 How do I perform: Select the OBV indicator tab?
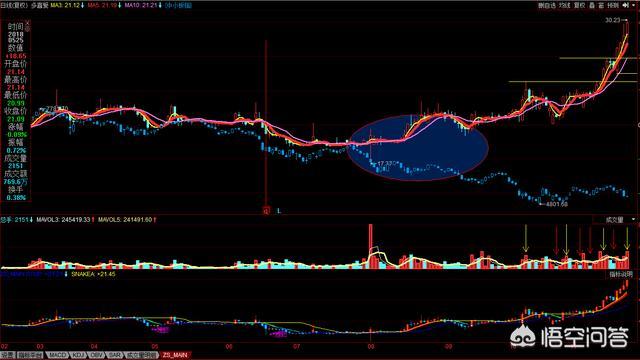click(96, 355)
